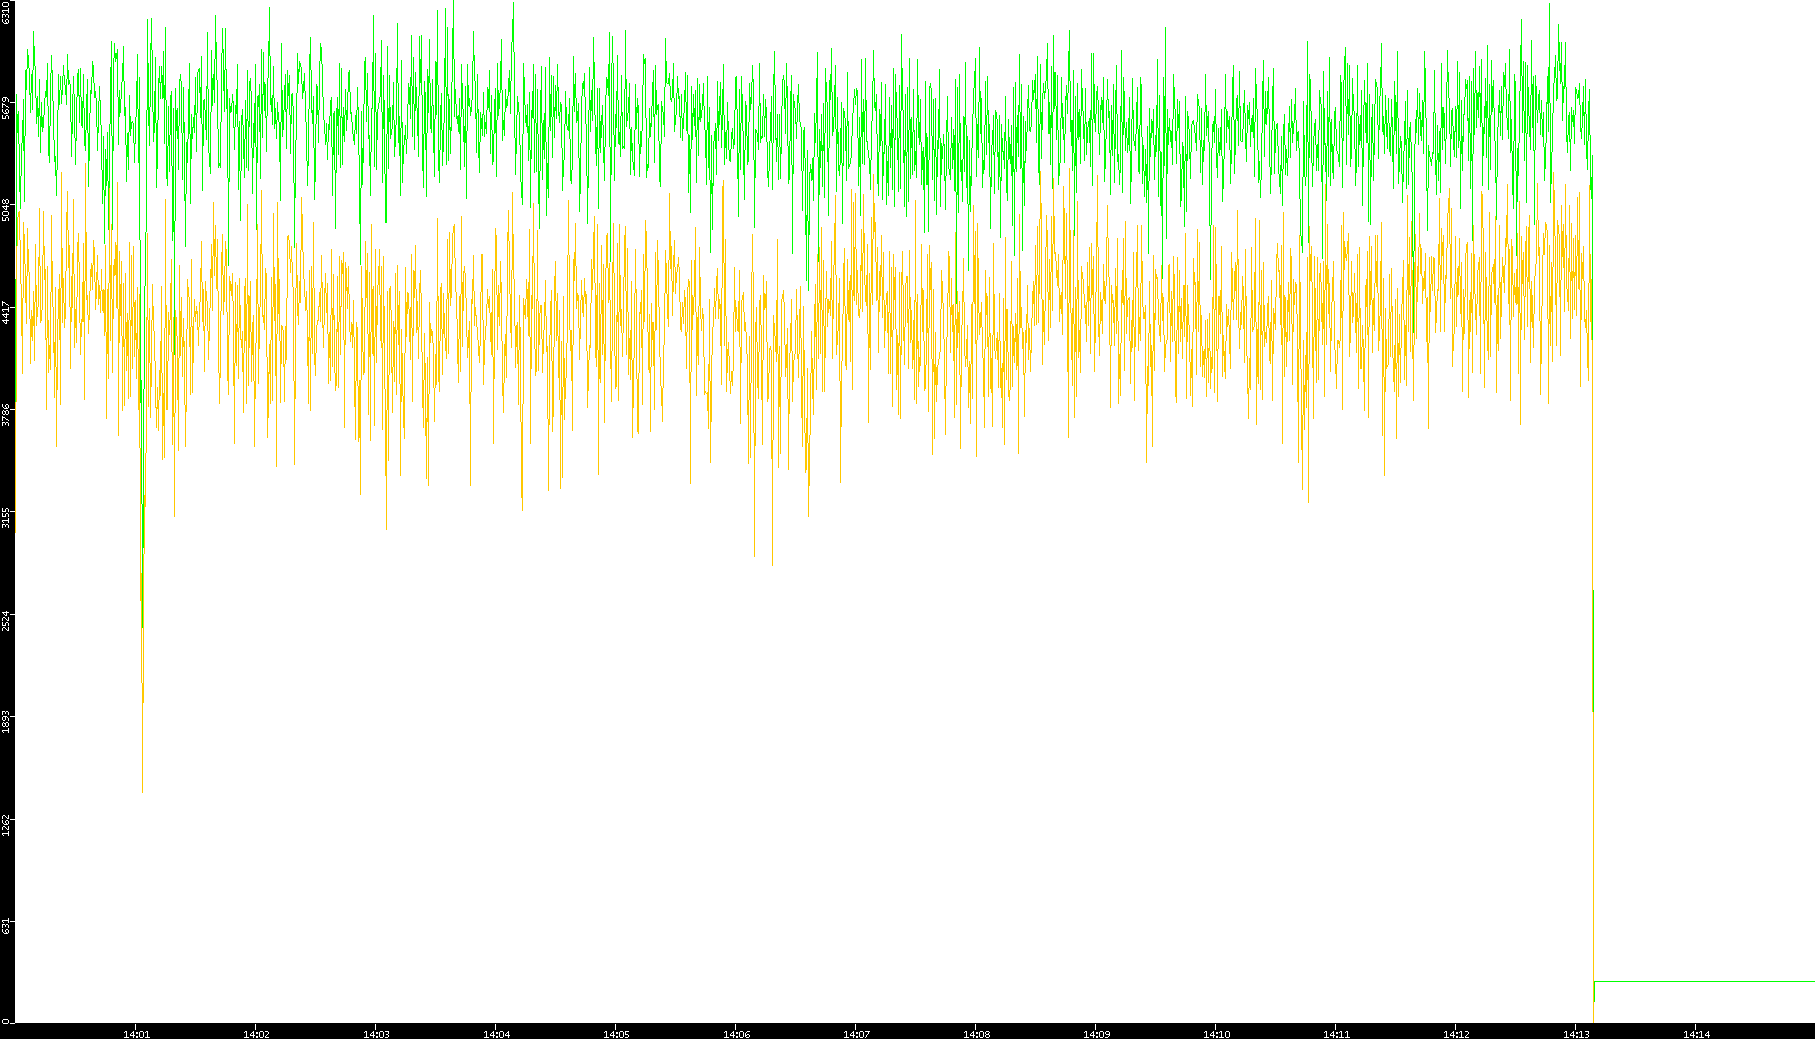Click the 14:10 time axis label
1815x1039 pixels.
1216,1034
